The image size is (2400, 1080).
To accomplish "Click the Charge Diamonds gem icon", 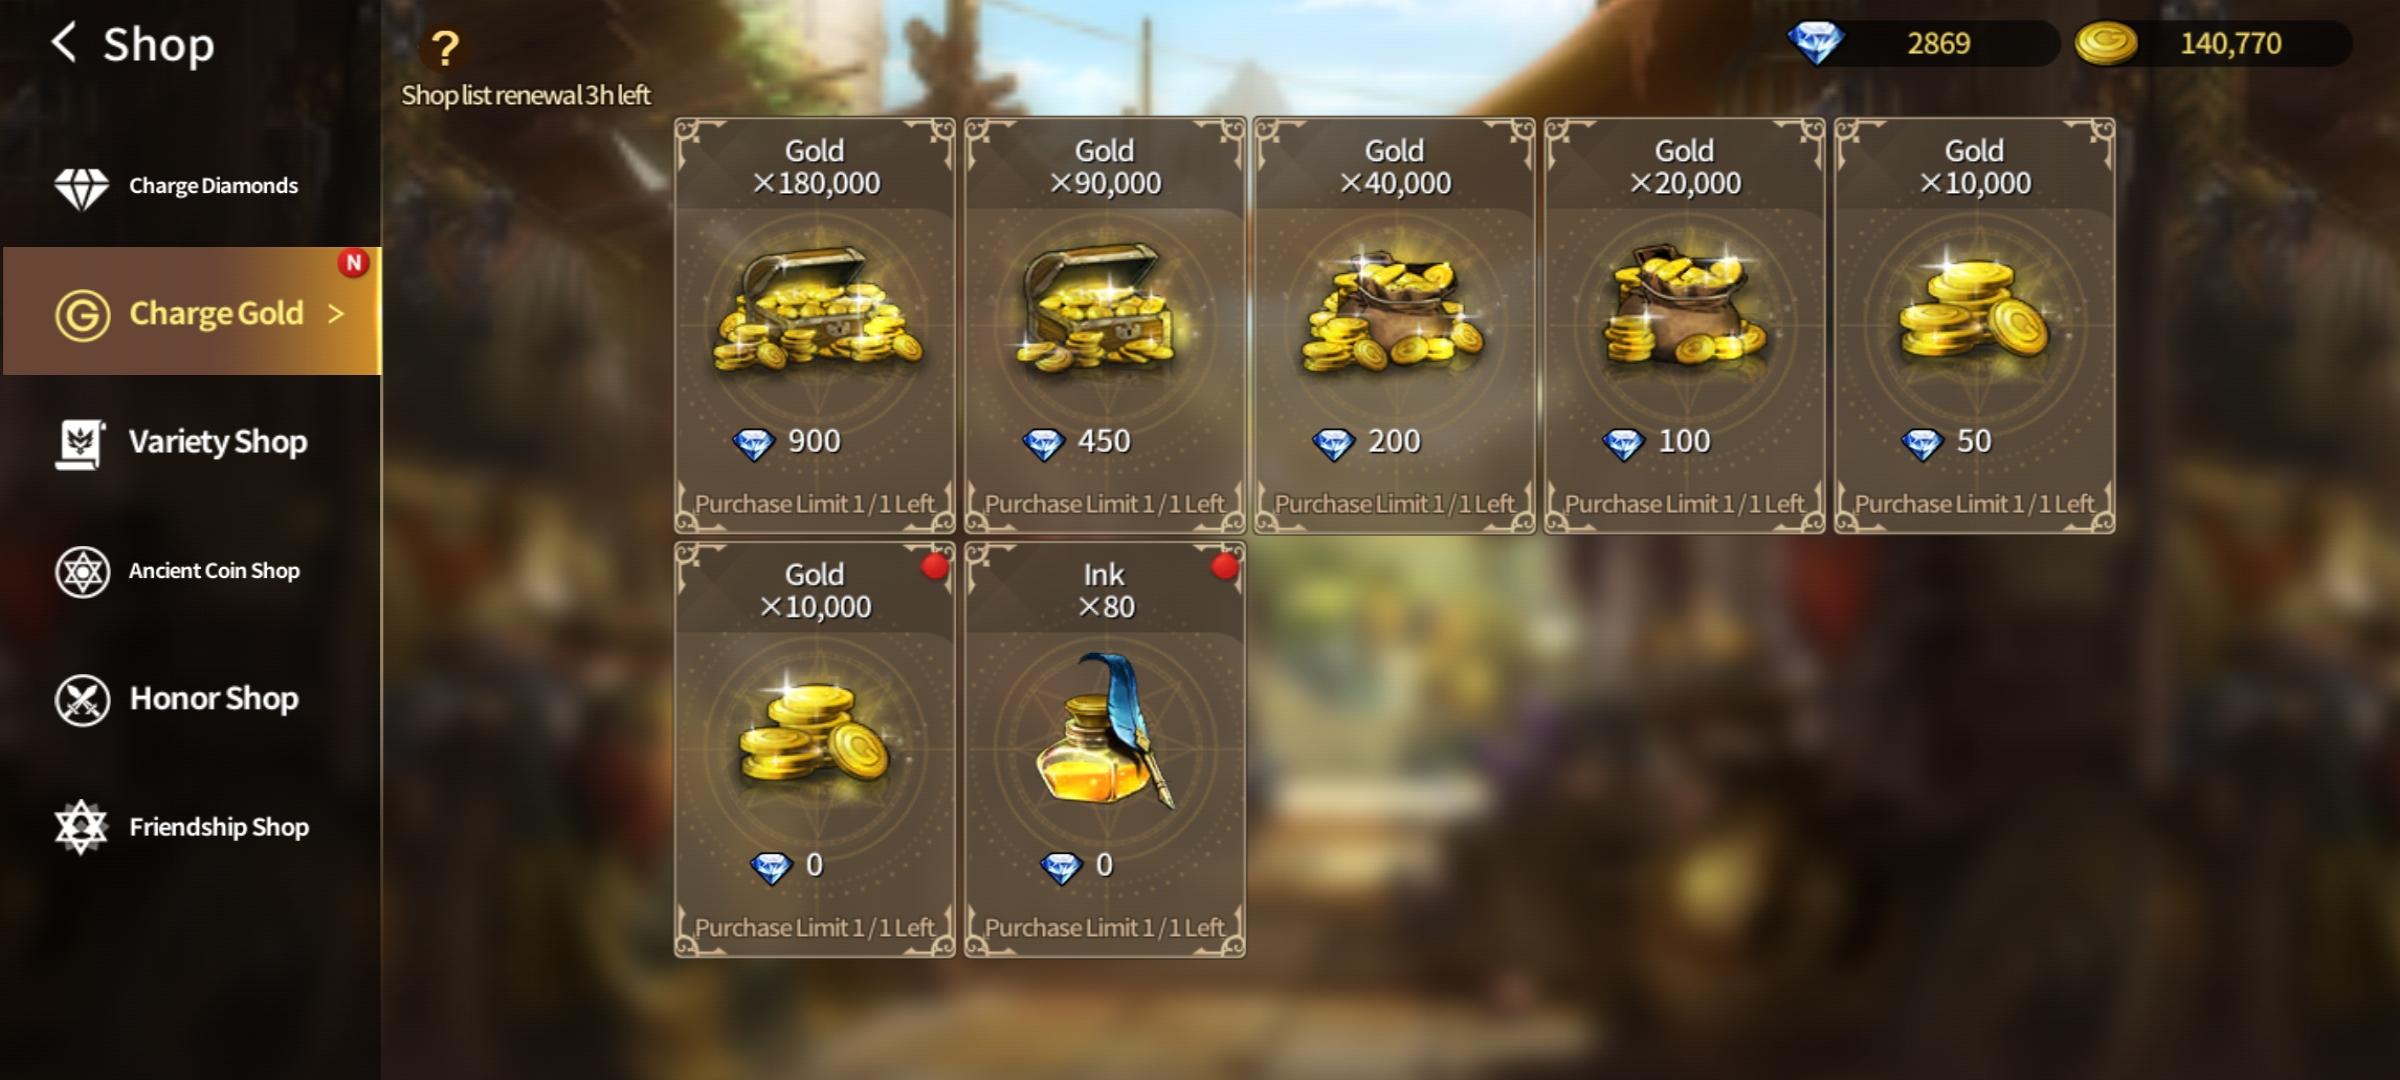I will (x=81, y=186).
